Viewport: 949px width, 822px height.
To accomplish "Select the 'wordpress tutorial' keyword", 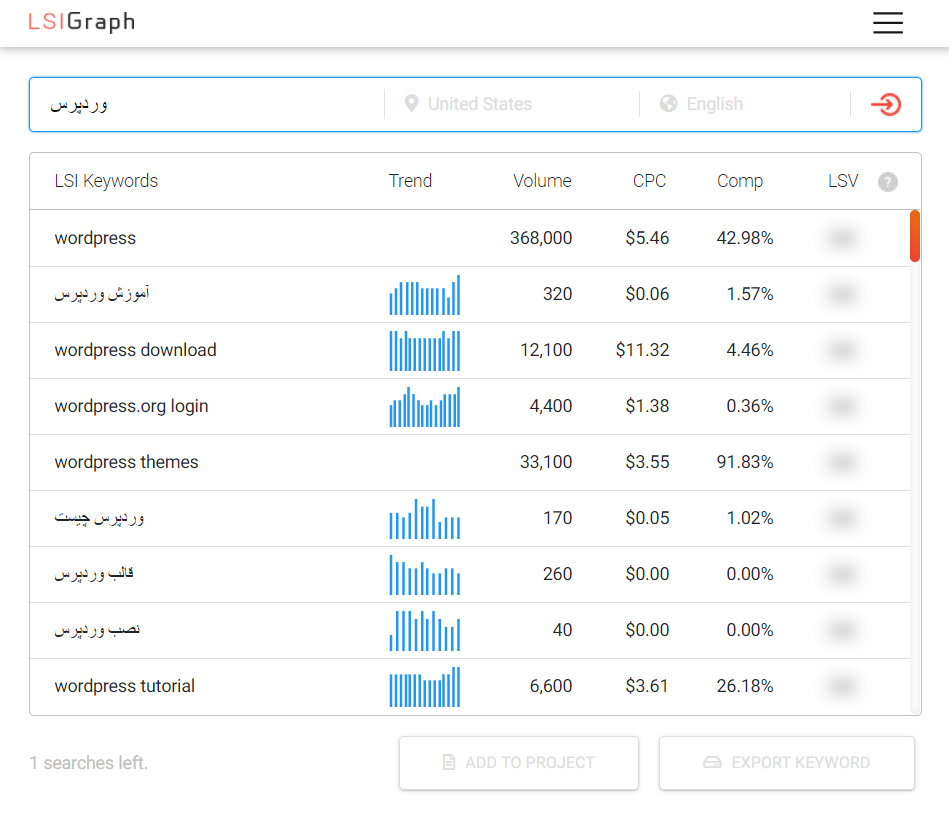I will click(125, 686).
